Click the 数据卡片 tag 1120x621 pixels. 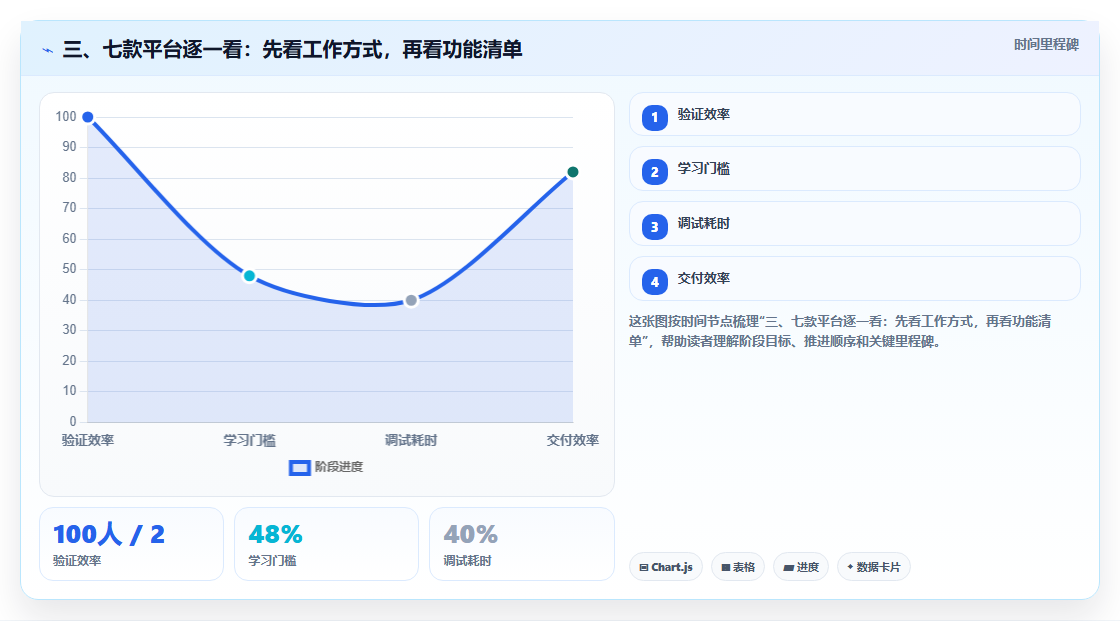[874, 567]
